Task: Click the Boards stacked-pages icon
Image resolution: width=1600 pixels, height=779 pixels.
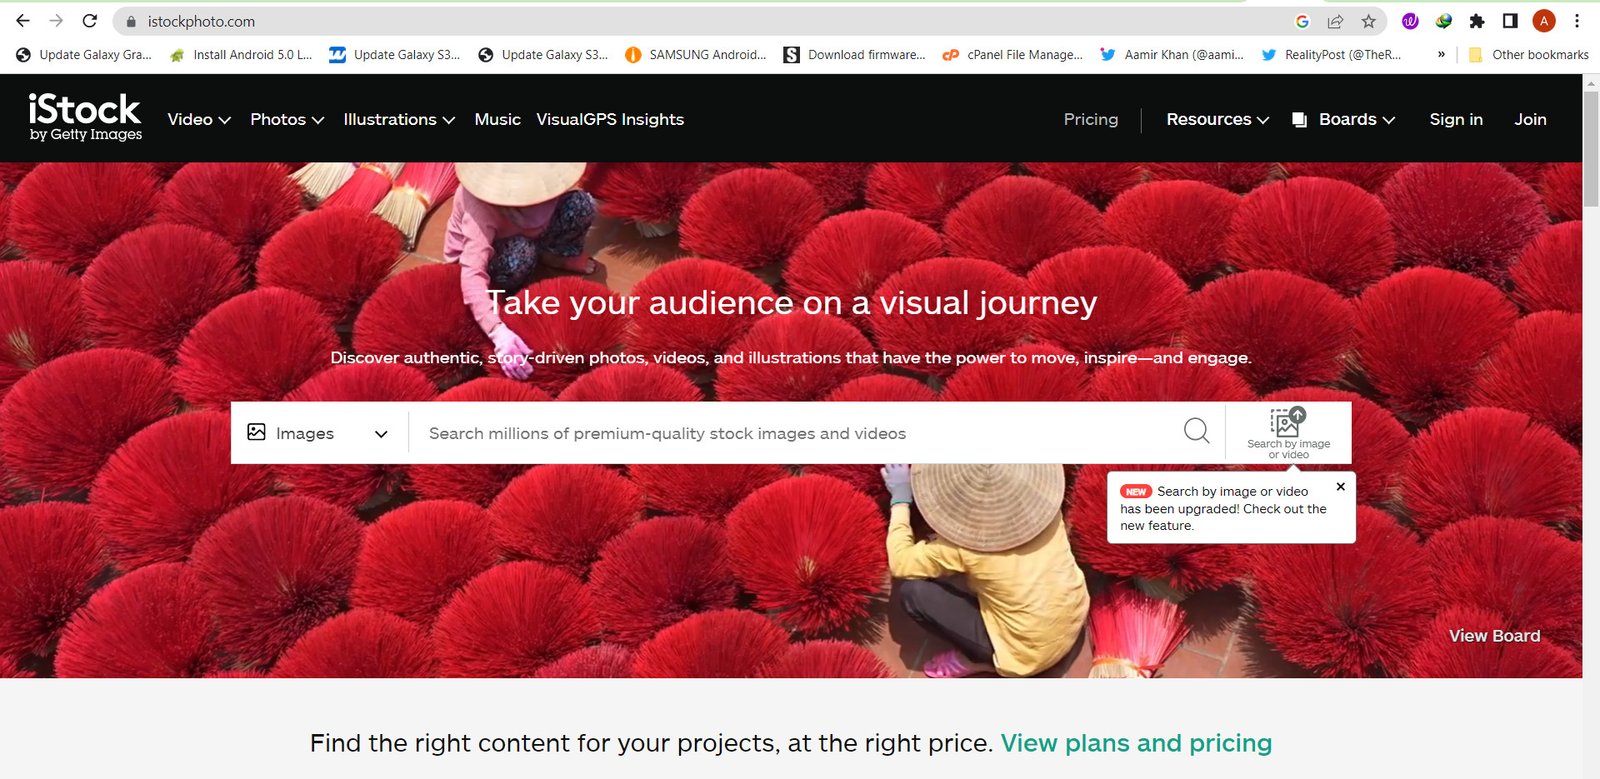Action: (x=1299, y=120)
